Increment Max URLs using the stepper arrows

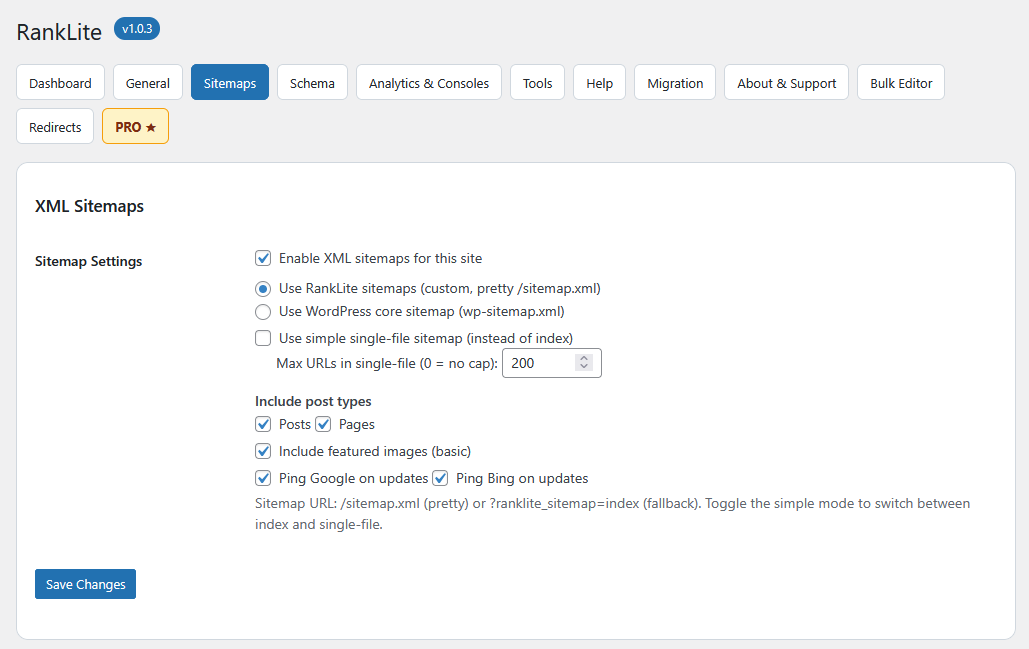584,358
